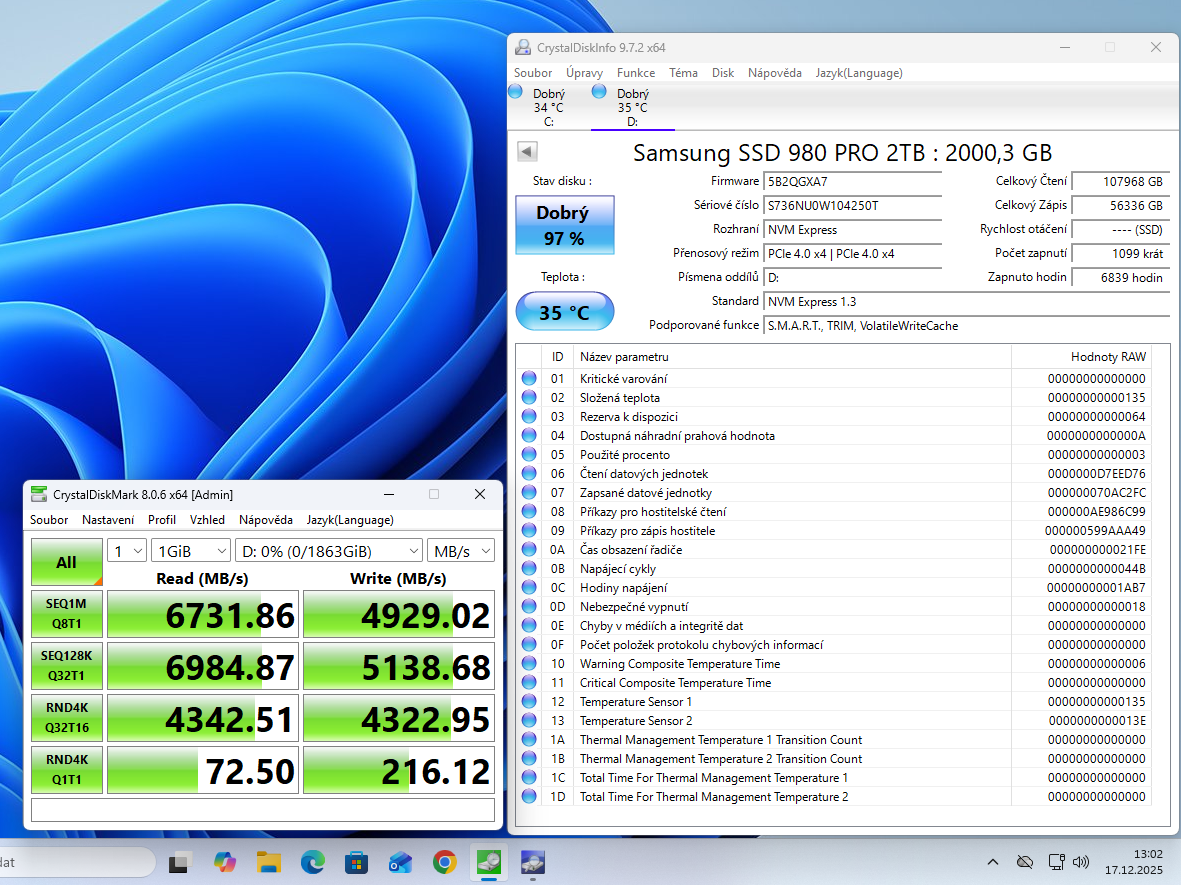Screen dimensions: 1181x885
Task: Click the blue dot beside Kritická varování
Action: (x=528, y=377)
